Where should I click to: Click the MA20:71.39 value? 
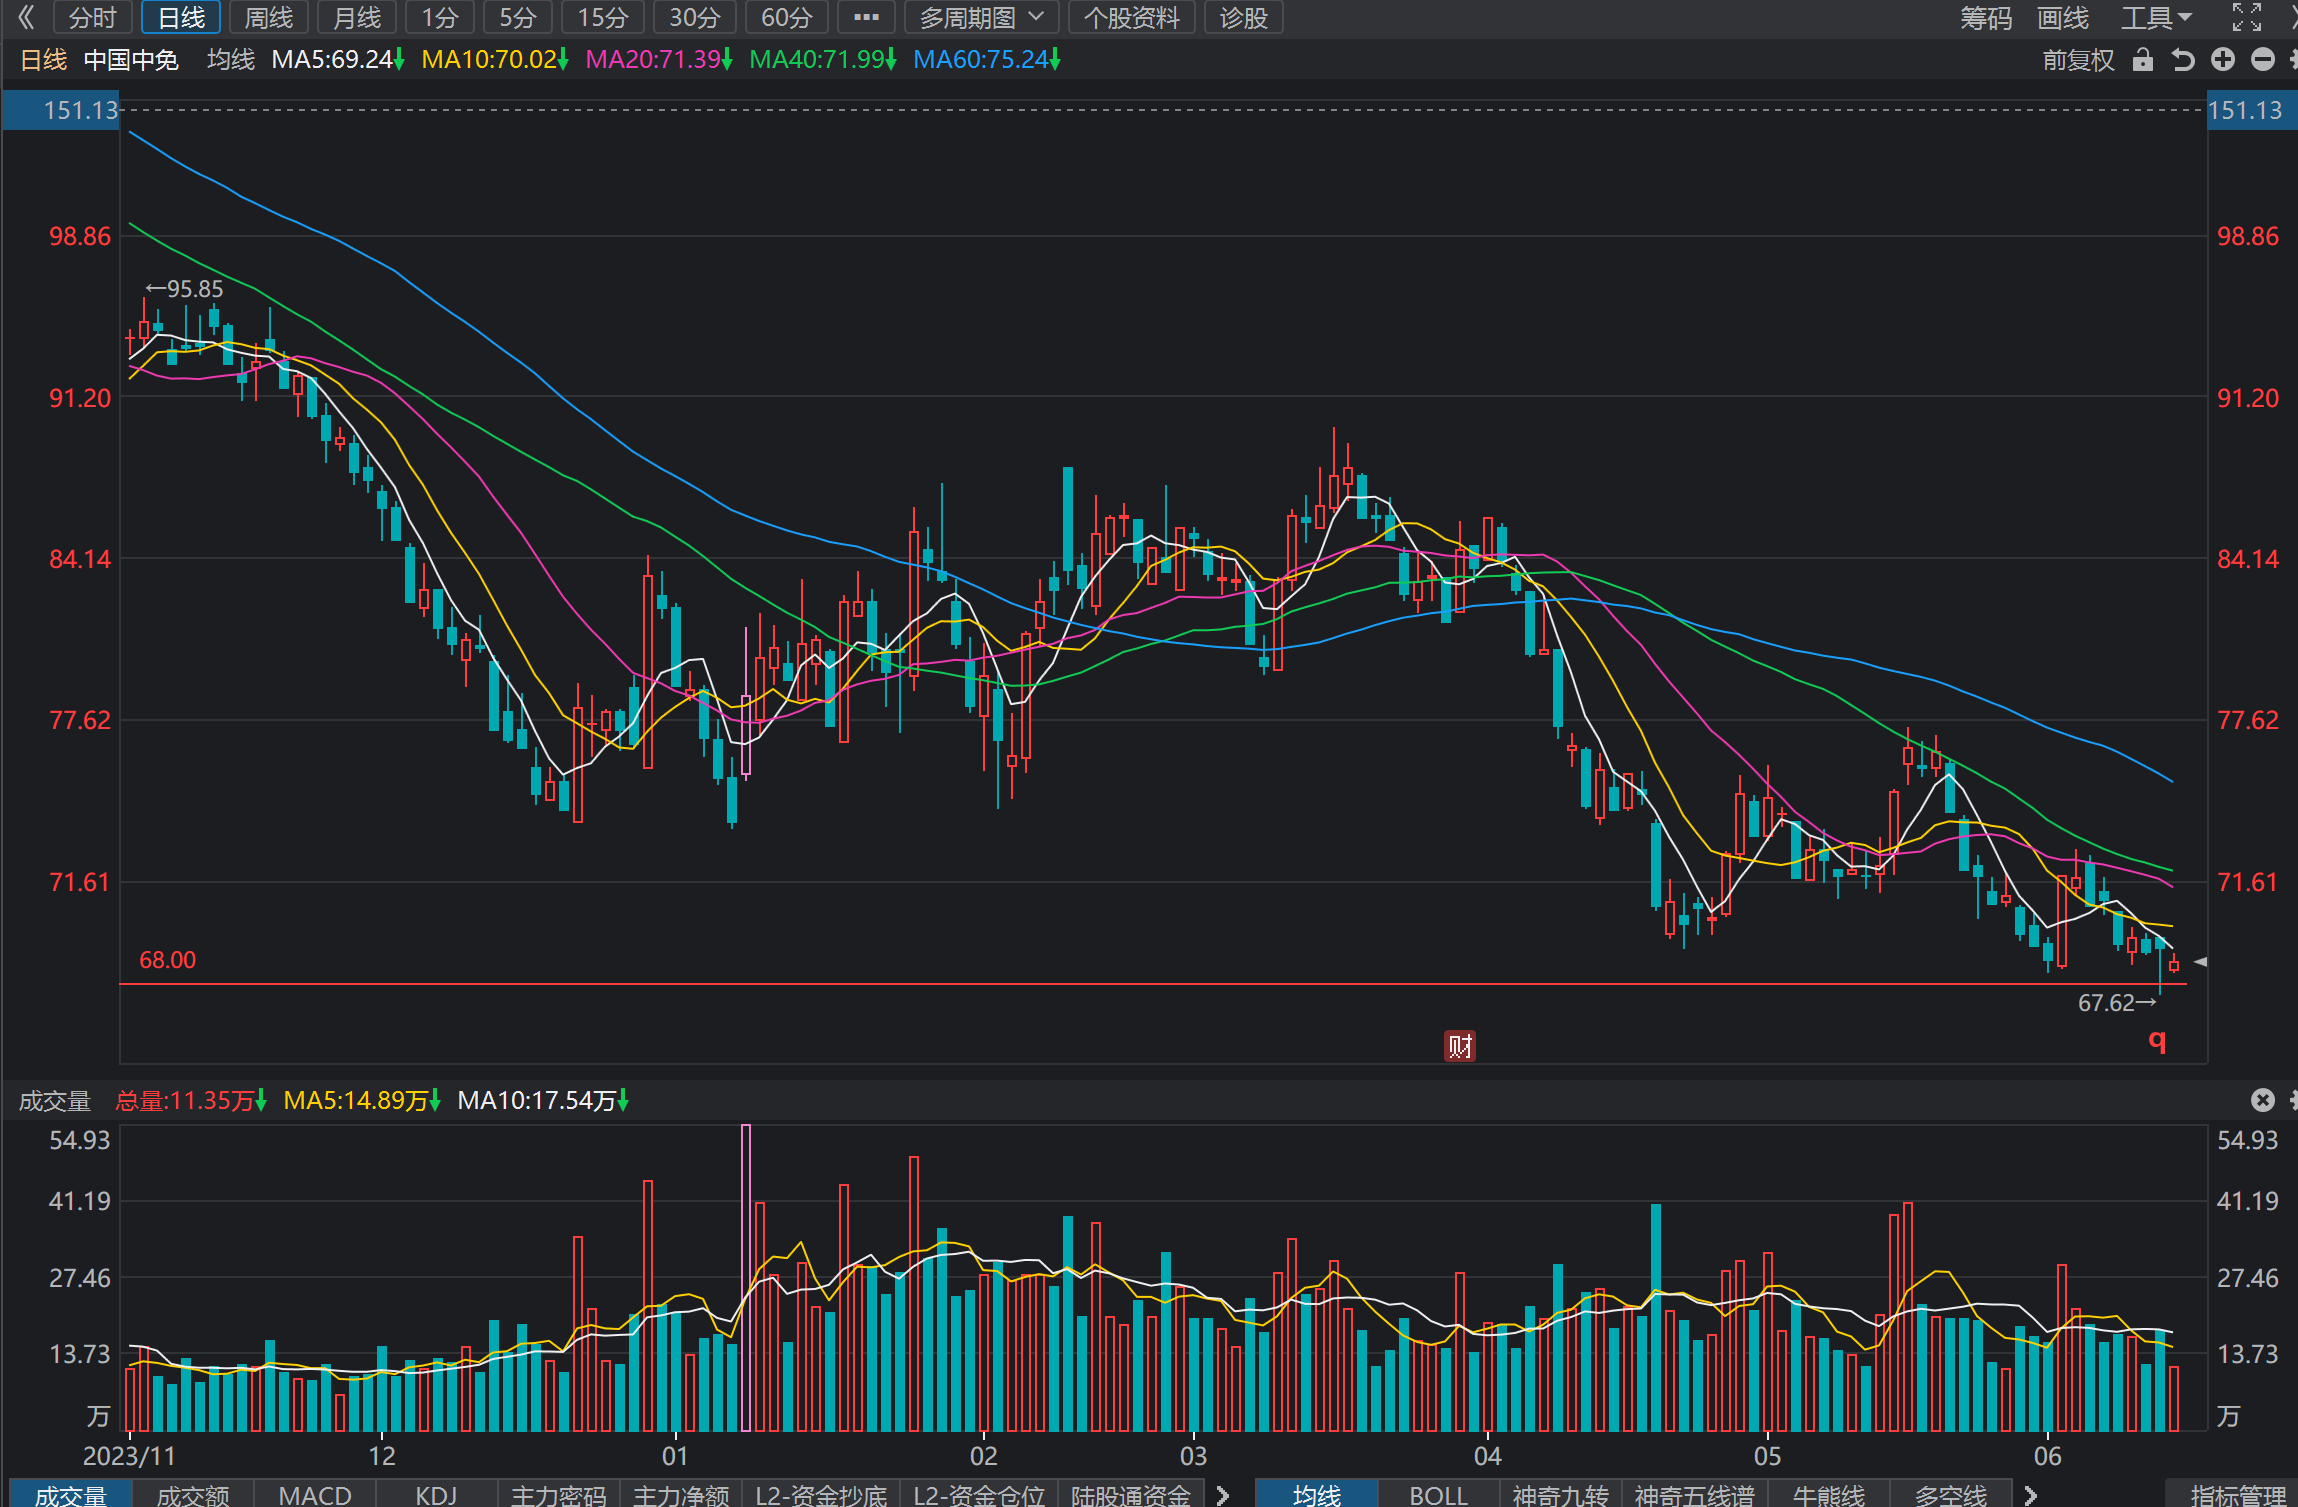[x=658, y=60]
